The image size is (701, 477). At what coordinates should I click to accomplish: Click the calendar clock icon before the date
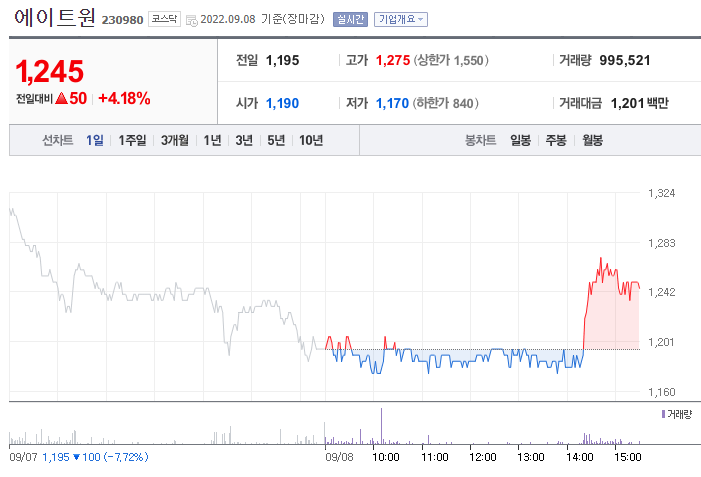tap(191, 21)
